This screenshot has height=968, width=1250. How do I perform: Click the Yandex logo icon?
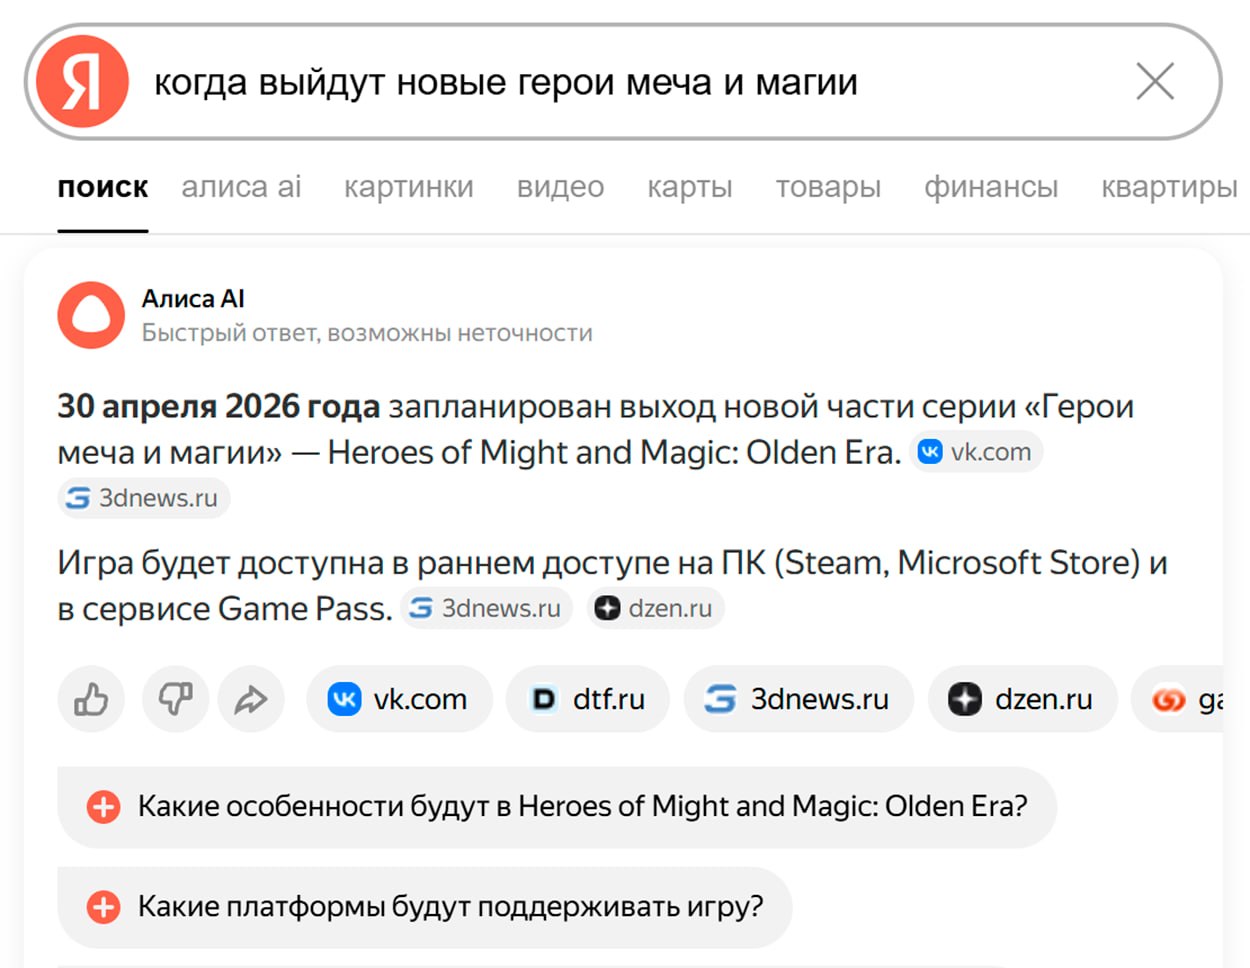click(82, 82)
